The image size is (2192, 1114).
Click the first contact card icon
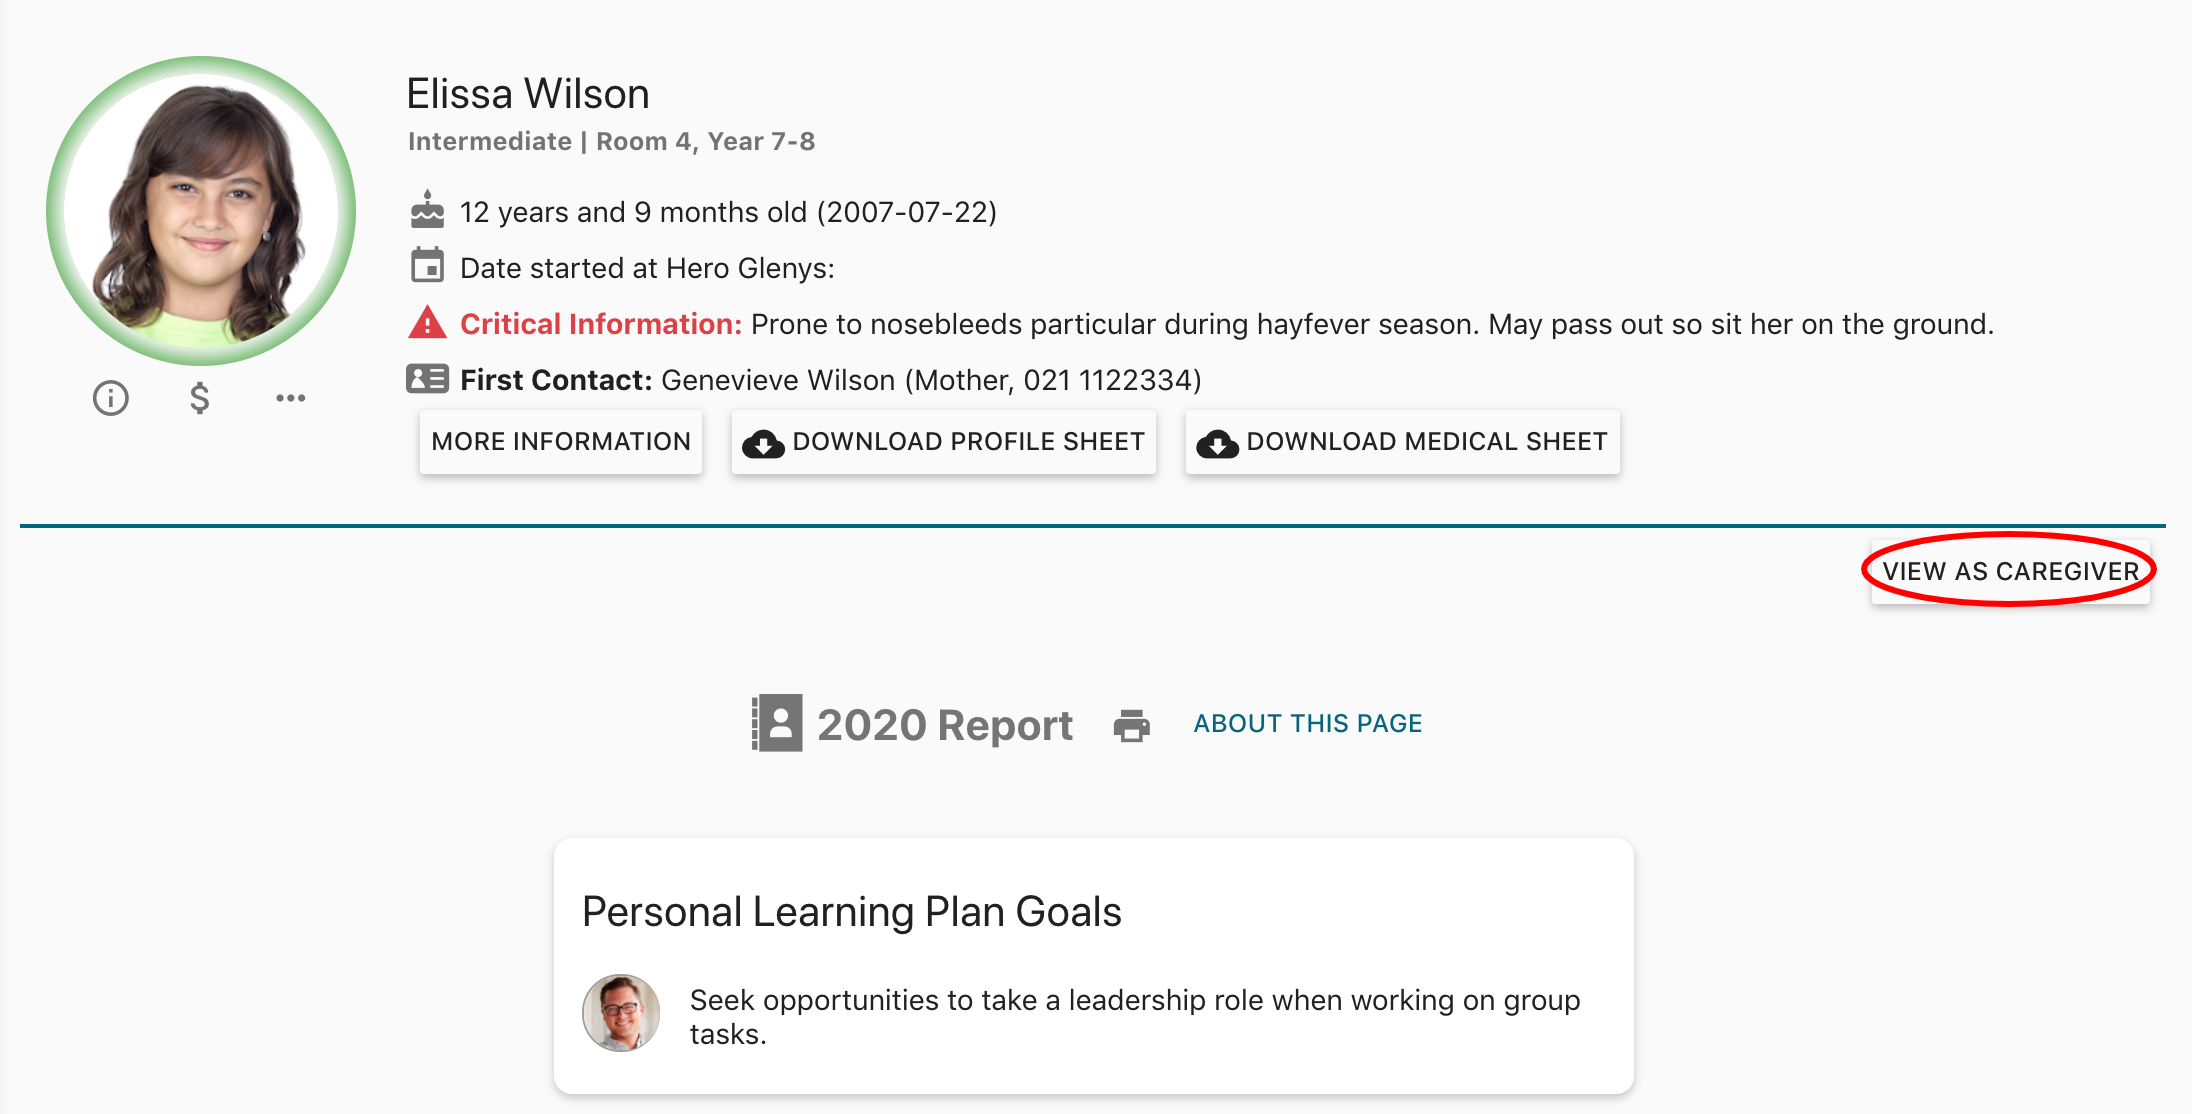[x=427, y=379]
